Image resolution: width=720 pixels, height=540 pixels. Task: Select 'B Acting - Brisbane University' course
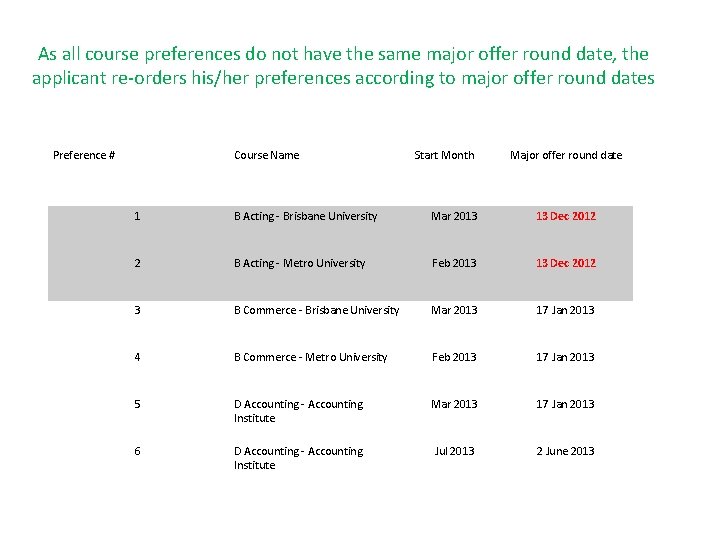tap(305, 216)
